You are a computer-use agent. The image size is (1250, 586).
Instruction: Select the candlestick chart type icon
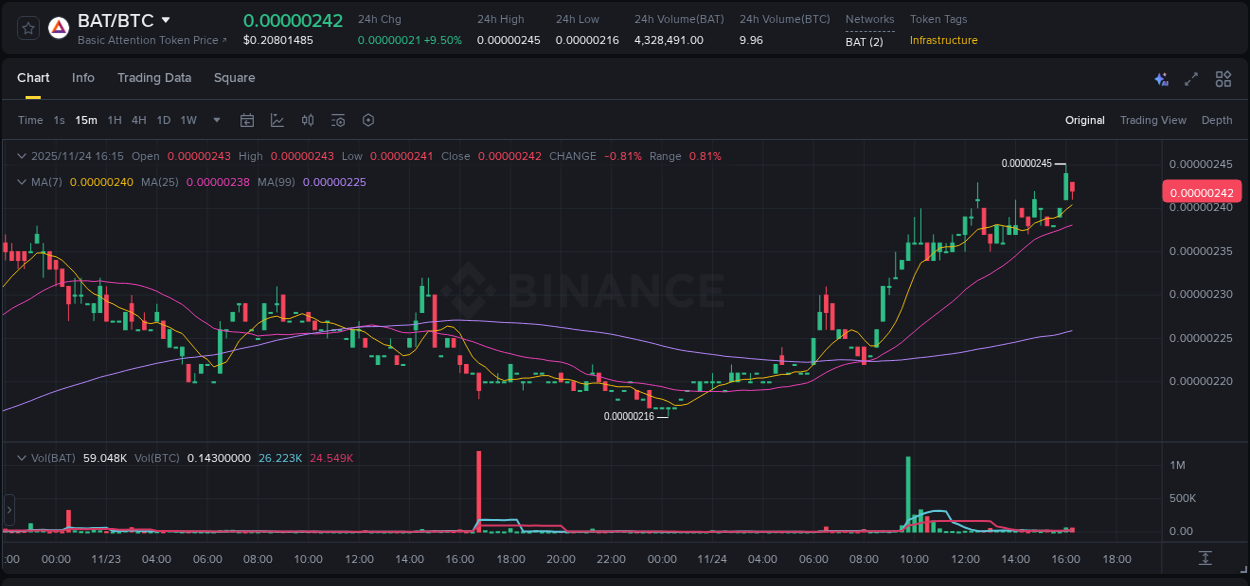pos(307,120)
